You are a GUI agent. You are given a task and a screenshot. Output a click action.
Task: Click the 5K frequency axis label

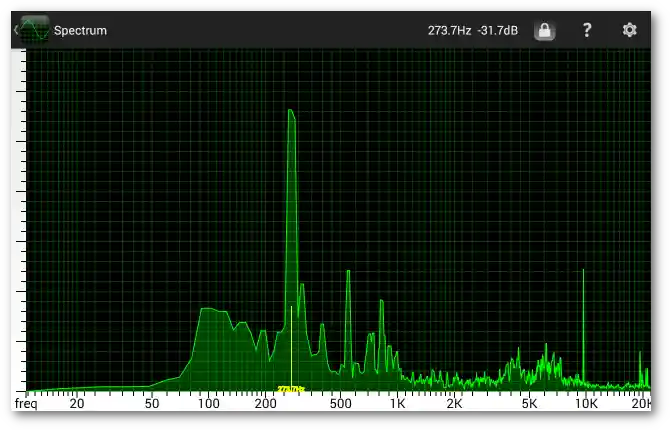pos(529,403)
